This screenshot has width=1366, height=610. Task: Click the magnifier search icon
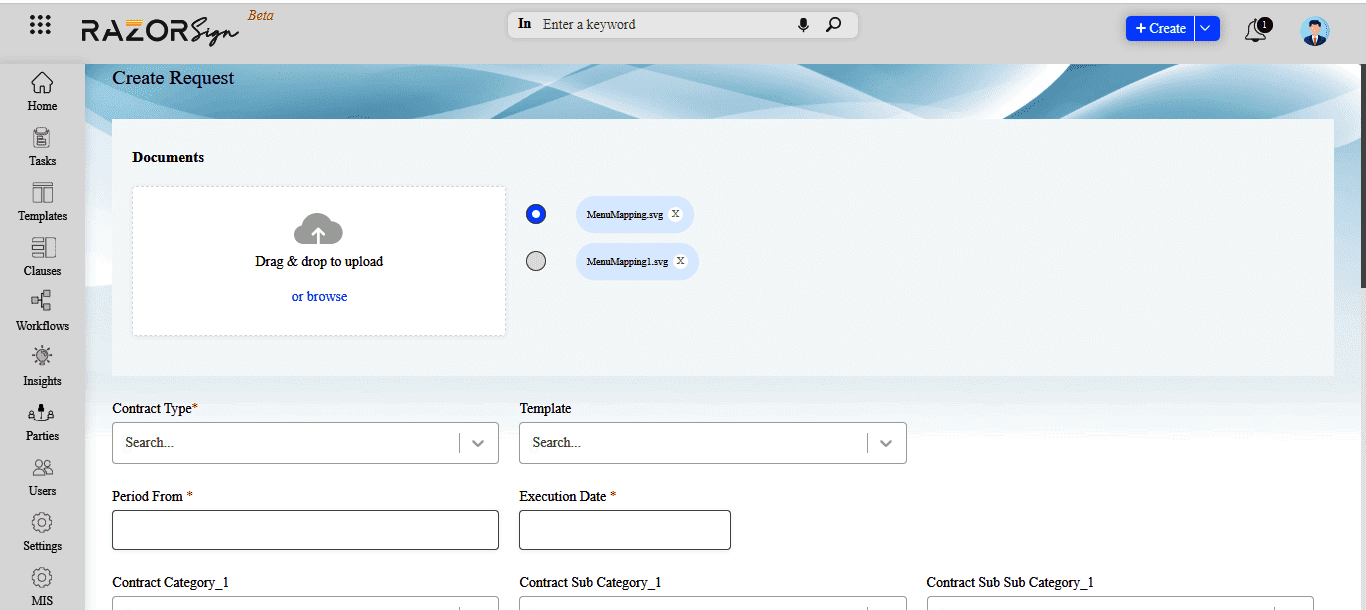pos(833,24)
